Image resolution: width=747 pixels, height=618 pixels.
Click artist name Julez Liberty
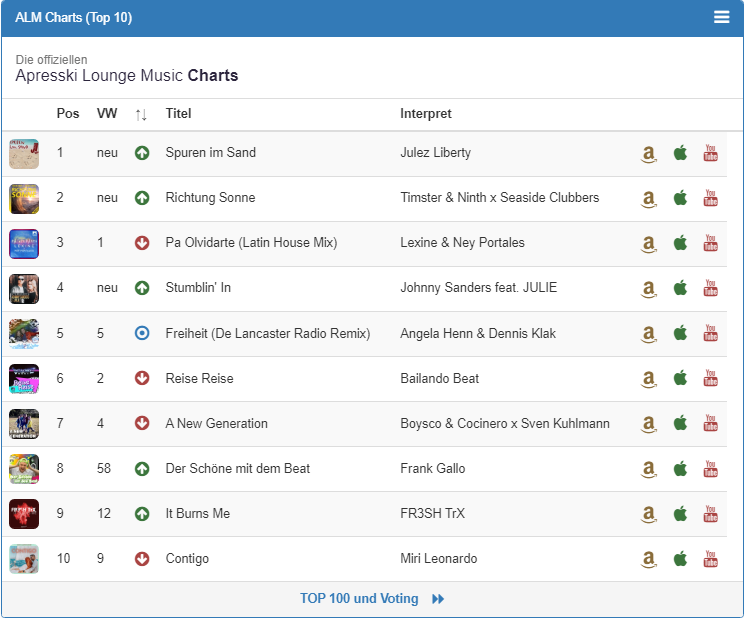coord(435,152)
